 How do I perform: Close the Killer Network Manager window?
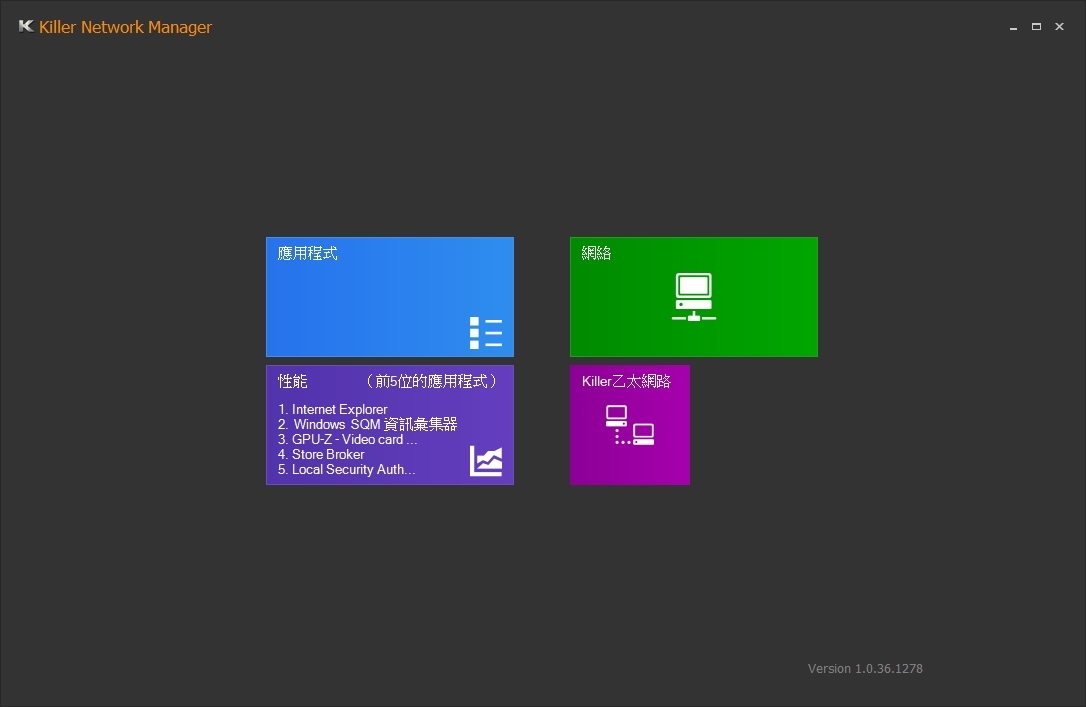[x=1059, y=27]
